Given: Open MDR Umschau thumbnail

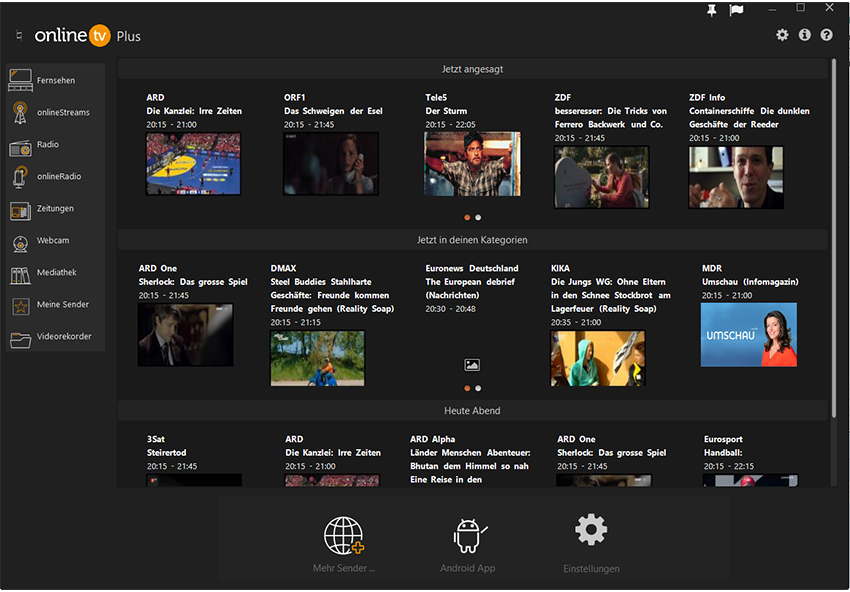Looking at the screenshot, I should tap(749, 334).
